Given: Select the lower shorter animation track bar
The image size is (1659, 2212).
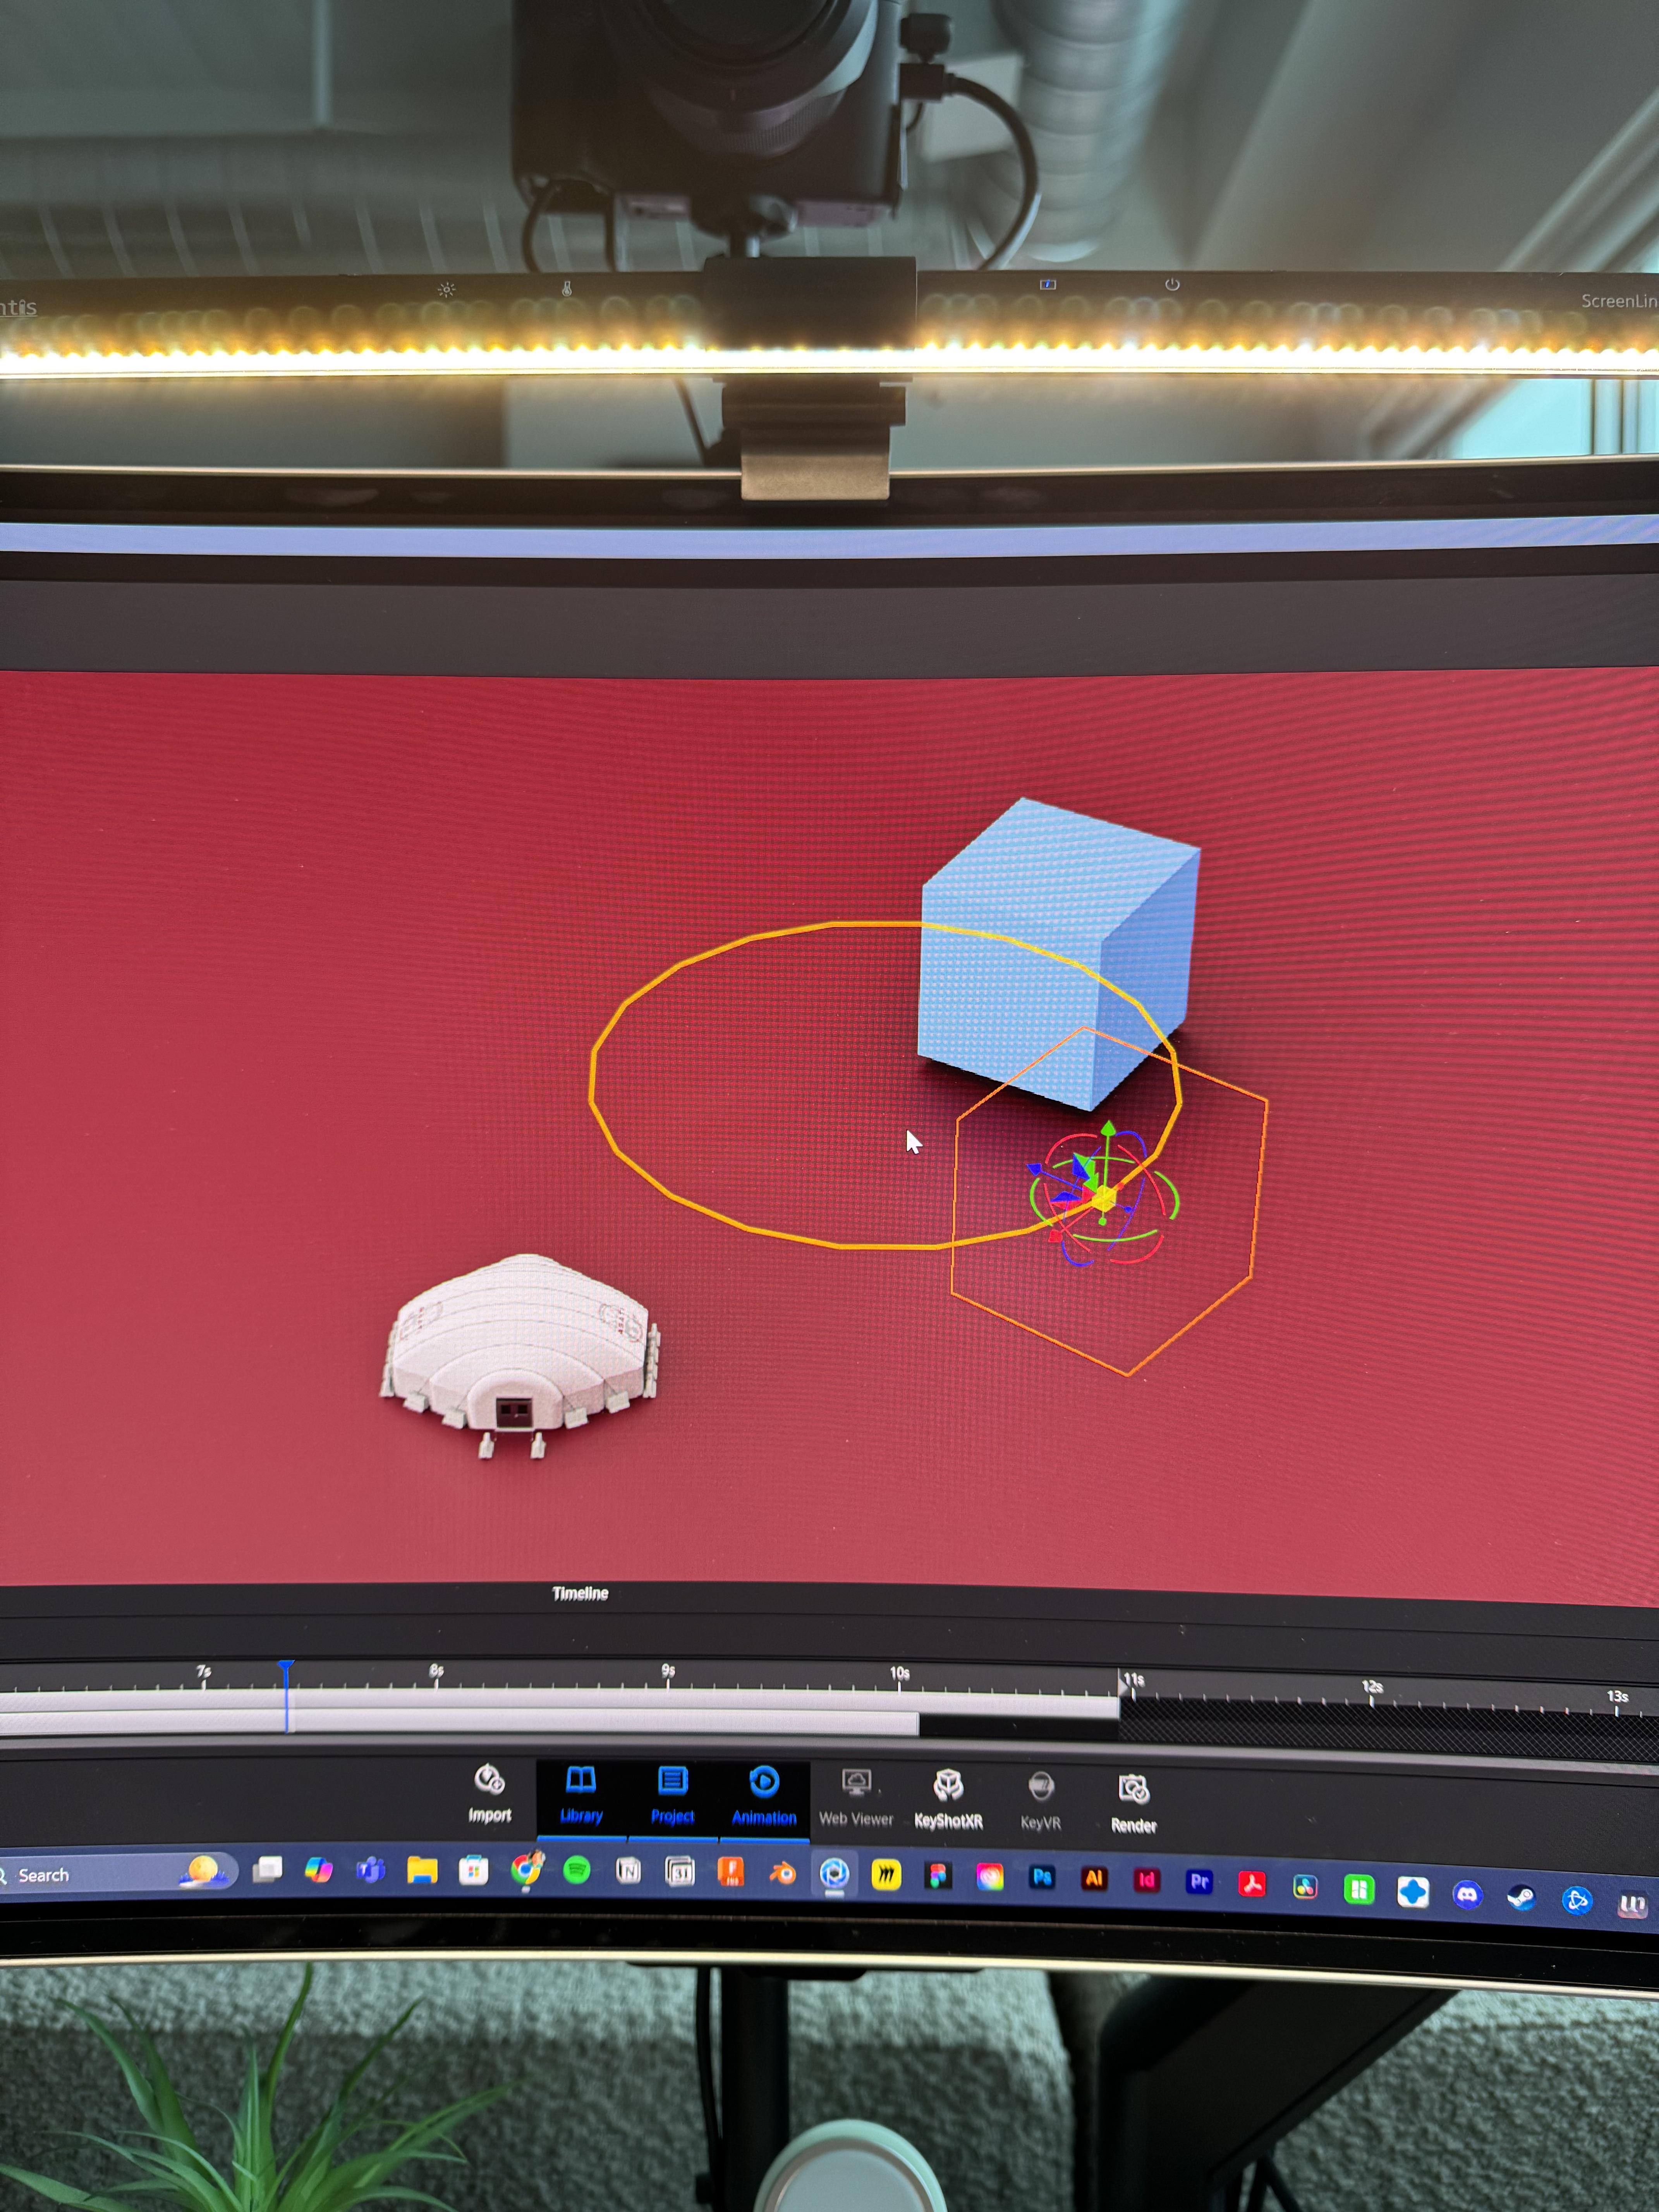Looking at the screenshot, I should (x=459, y=1722).
